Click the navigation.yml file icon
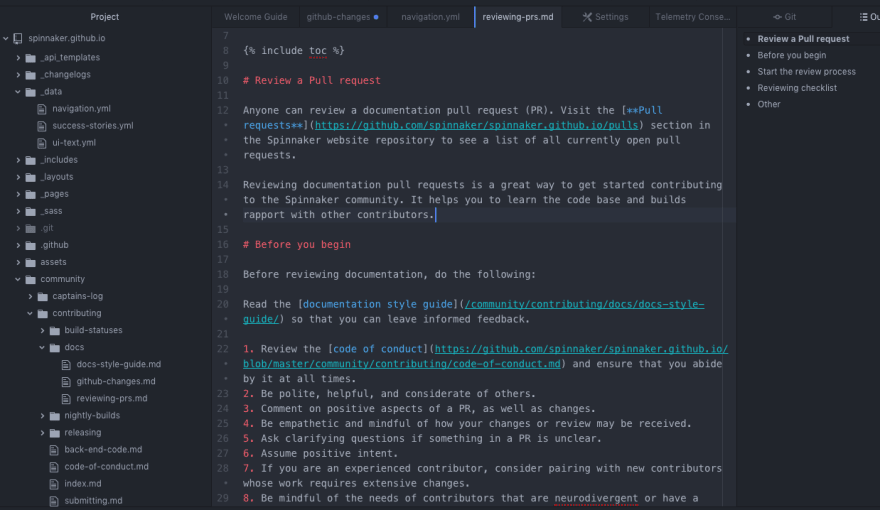 point(42,109)
